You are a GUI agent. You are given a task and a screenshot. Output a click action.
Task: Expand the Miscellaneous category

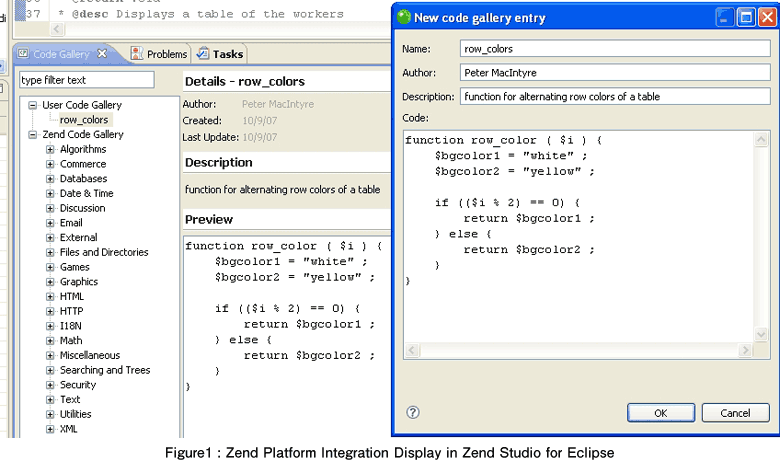pyautogui.click(x=50, y=356)
